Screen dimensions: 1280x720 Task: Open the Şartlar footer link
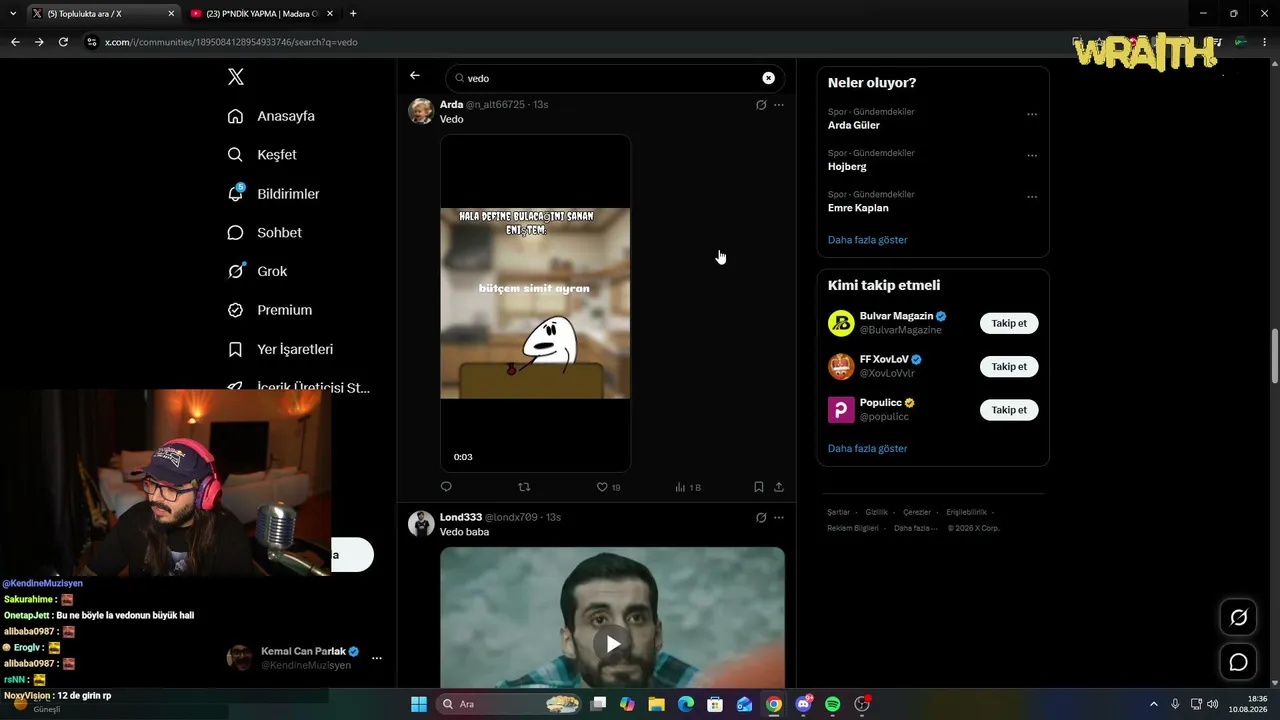[x=838, y=512]
